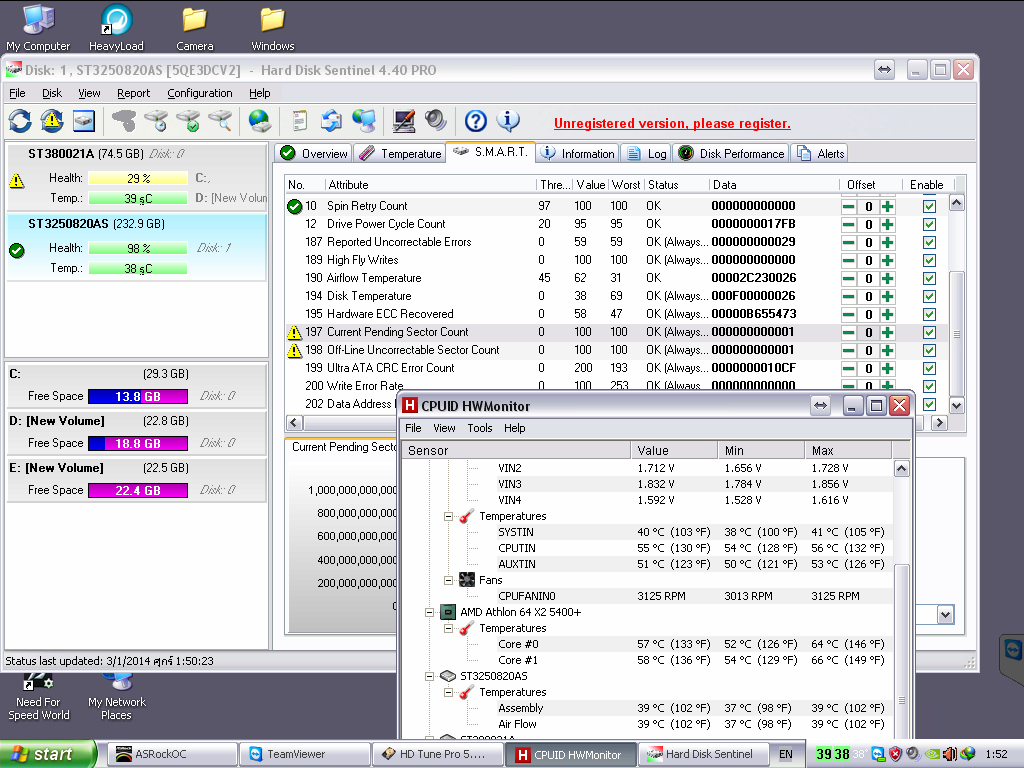Image resolution: width=1024 pixels, height=768 pixels.
Task: Click the blue question mark Help icon
Action: pyautogui.click(x=476, y=121)
